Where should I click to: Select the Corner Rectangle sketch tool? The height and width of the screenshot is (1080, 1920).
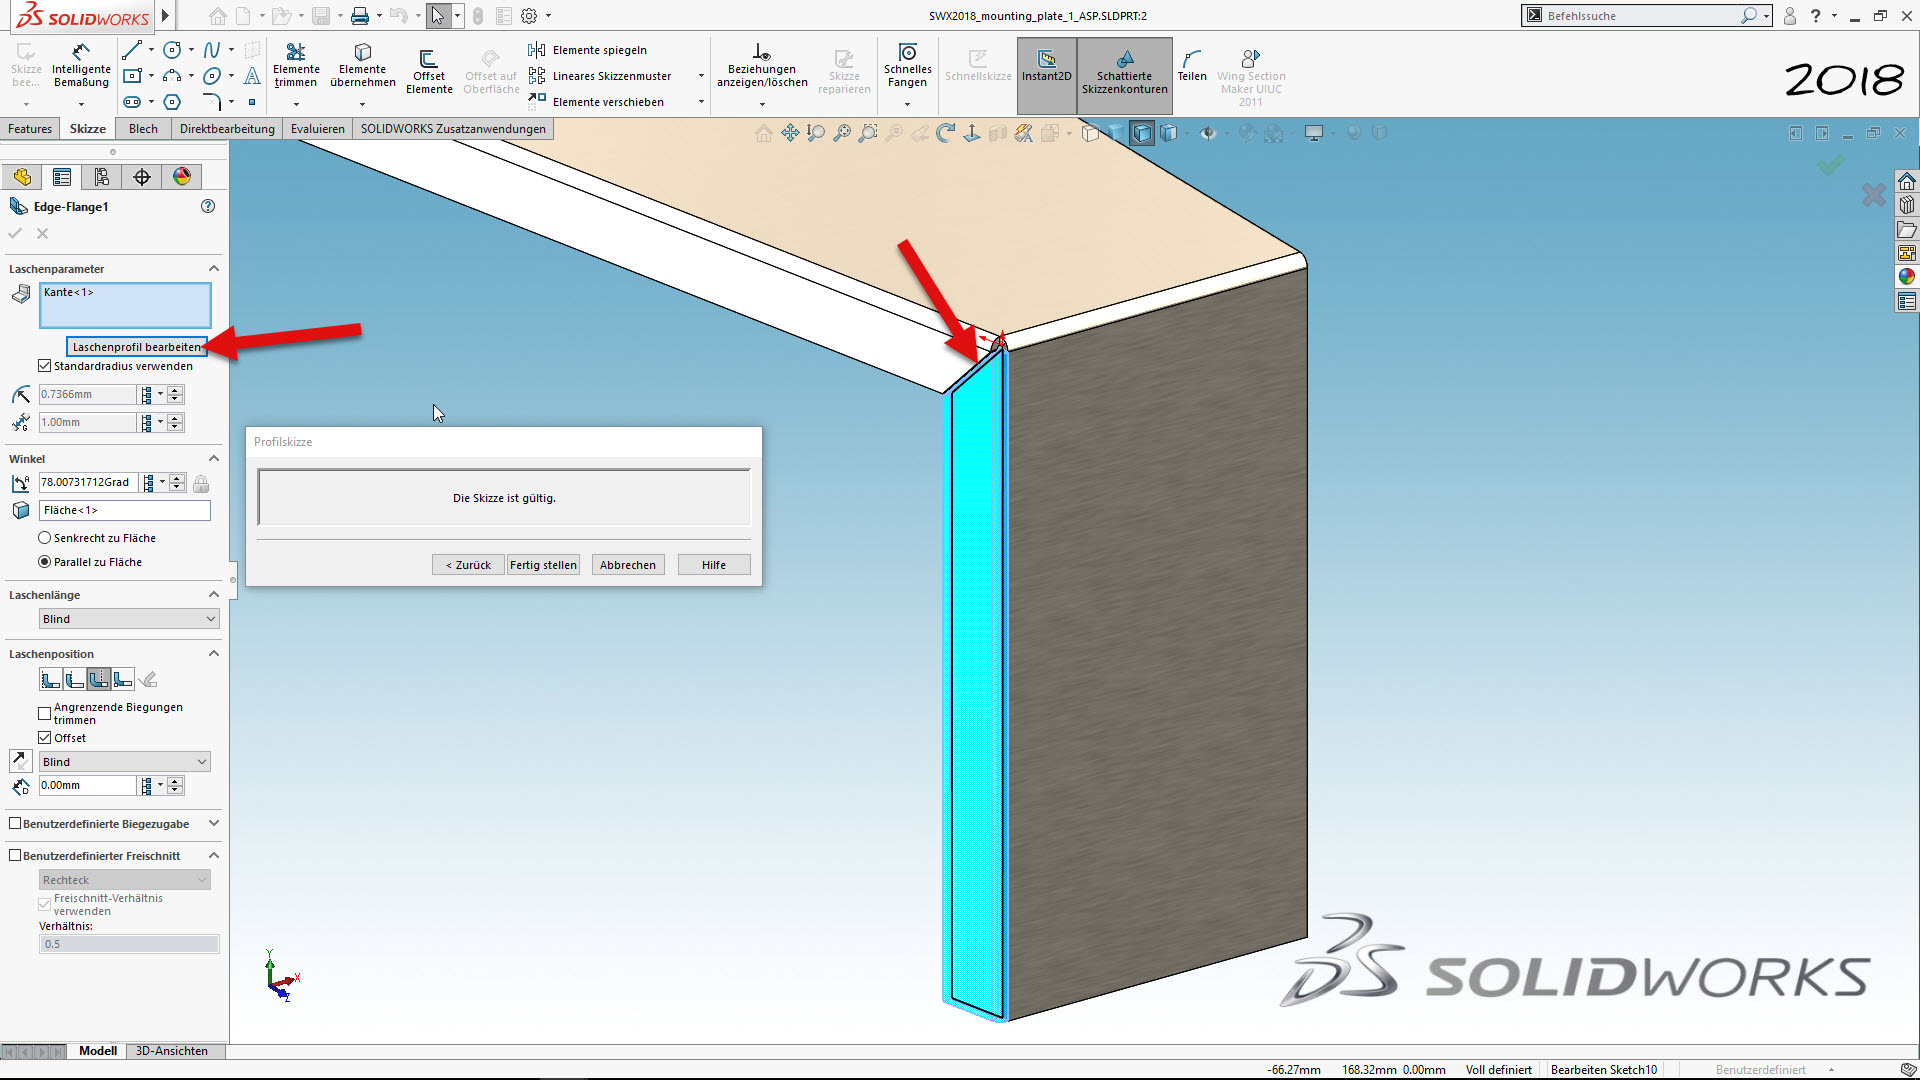pyautogui.click(x=131, y=76)
